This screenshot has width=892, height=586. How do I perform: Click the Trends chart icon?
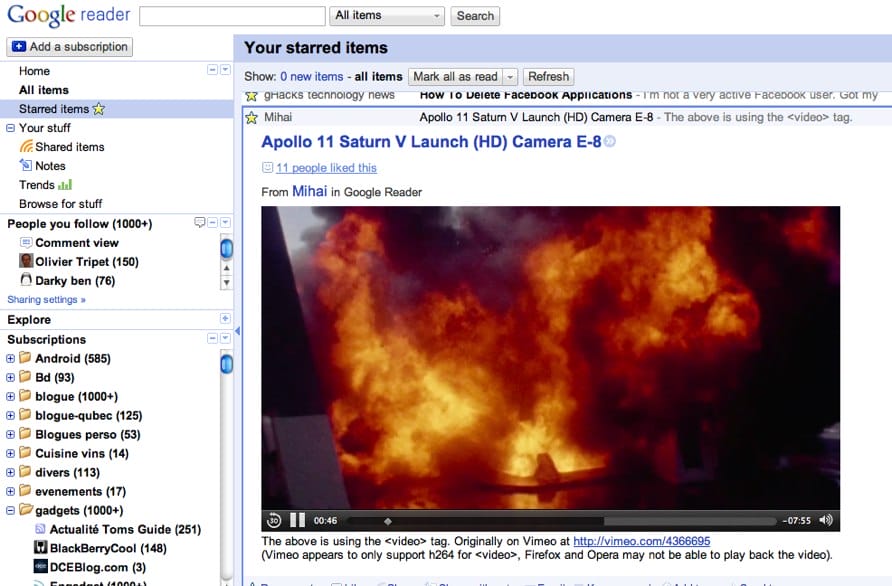click(x=66, y=184)
